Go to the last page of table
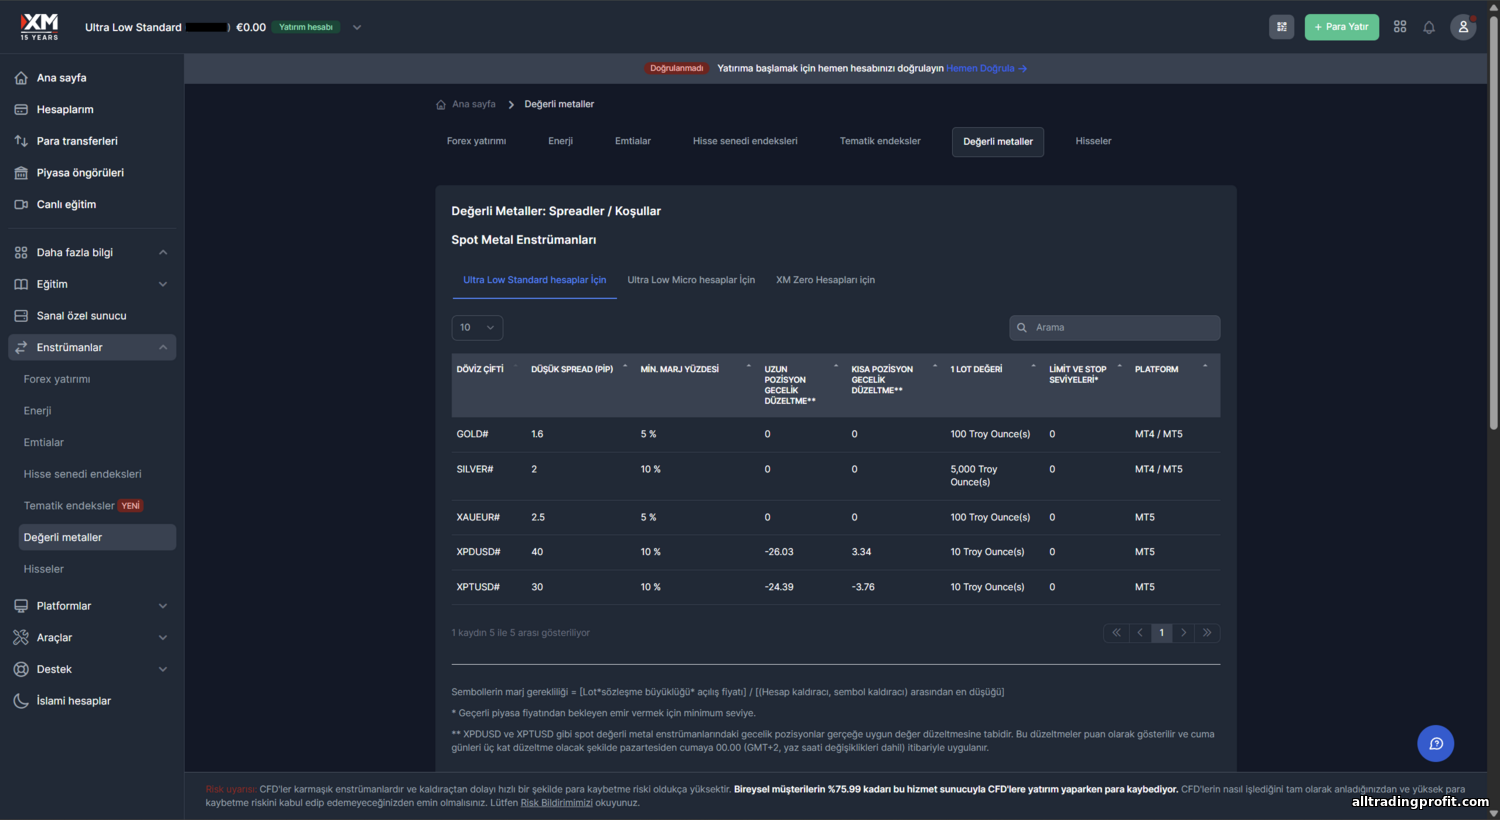Image resolution: width=1500 pixels, height=820 pixels. [x=1207, y=633]
